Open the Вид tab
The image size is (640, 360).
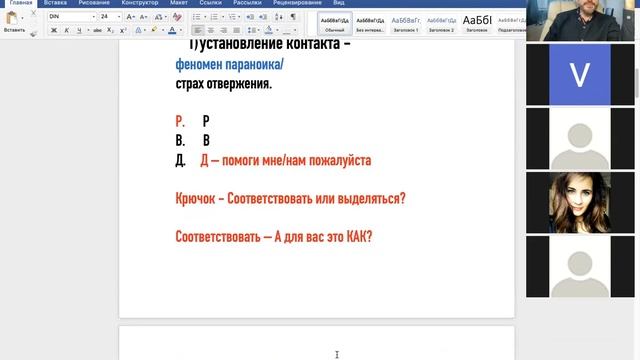point(339,3)
